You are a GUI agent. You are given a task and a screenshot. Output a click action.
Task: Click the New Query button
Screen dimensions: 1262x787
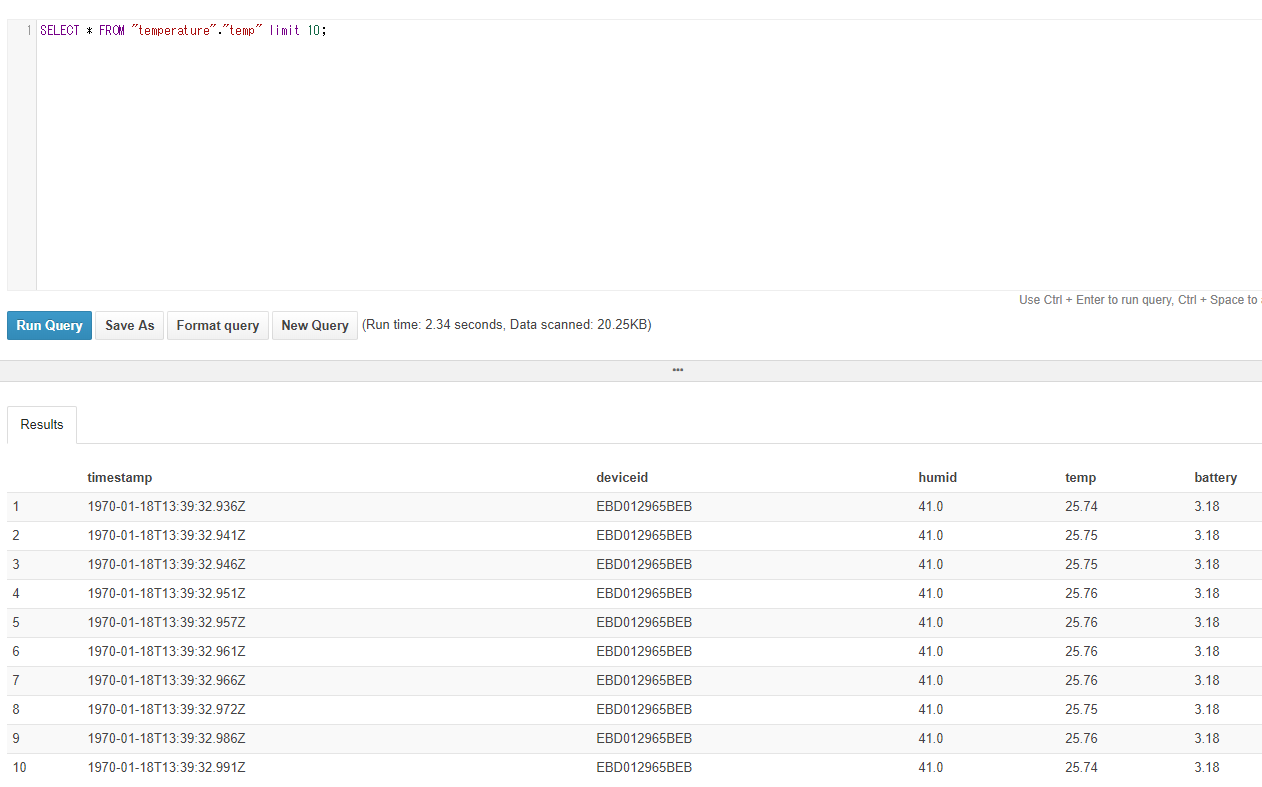314,325
